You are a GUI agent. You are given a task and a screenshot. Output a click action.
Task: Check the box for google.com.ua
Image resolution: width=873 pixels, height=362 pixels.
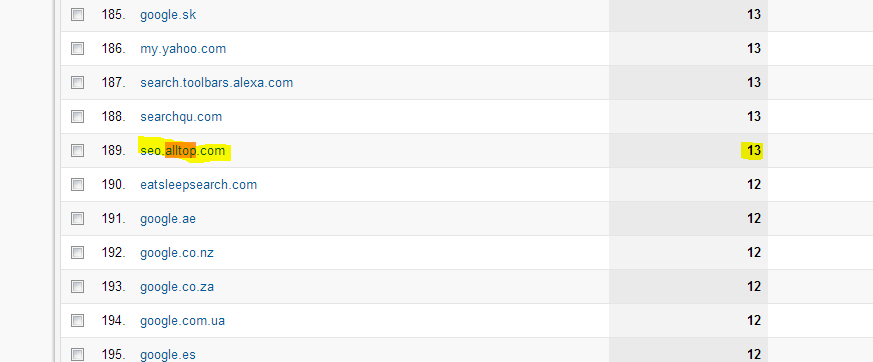click(x=77, y=320)
